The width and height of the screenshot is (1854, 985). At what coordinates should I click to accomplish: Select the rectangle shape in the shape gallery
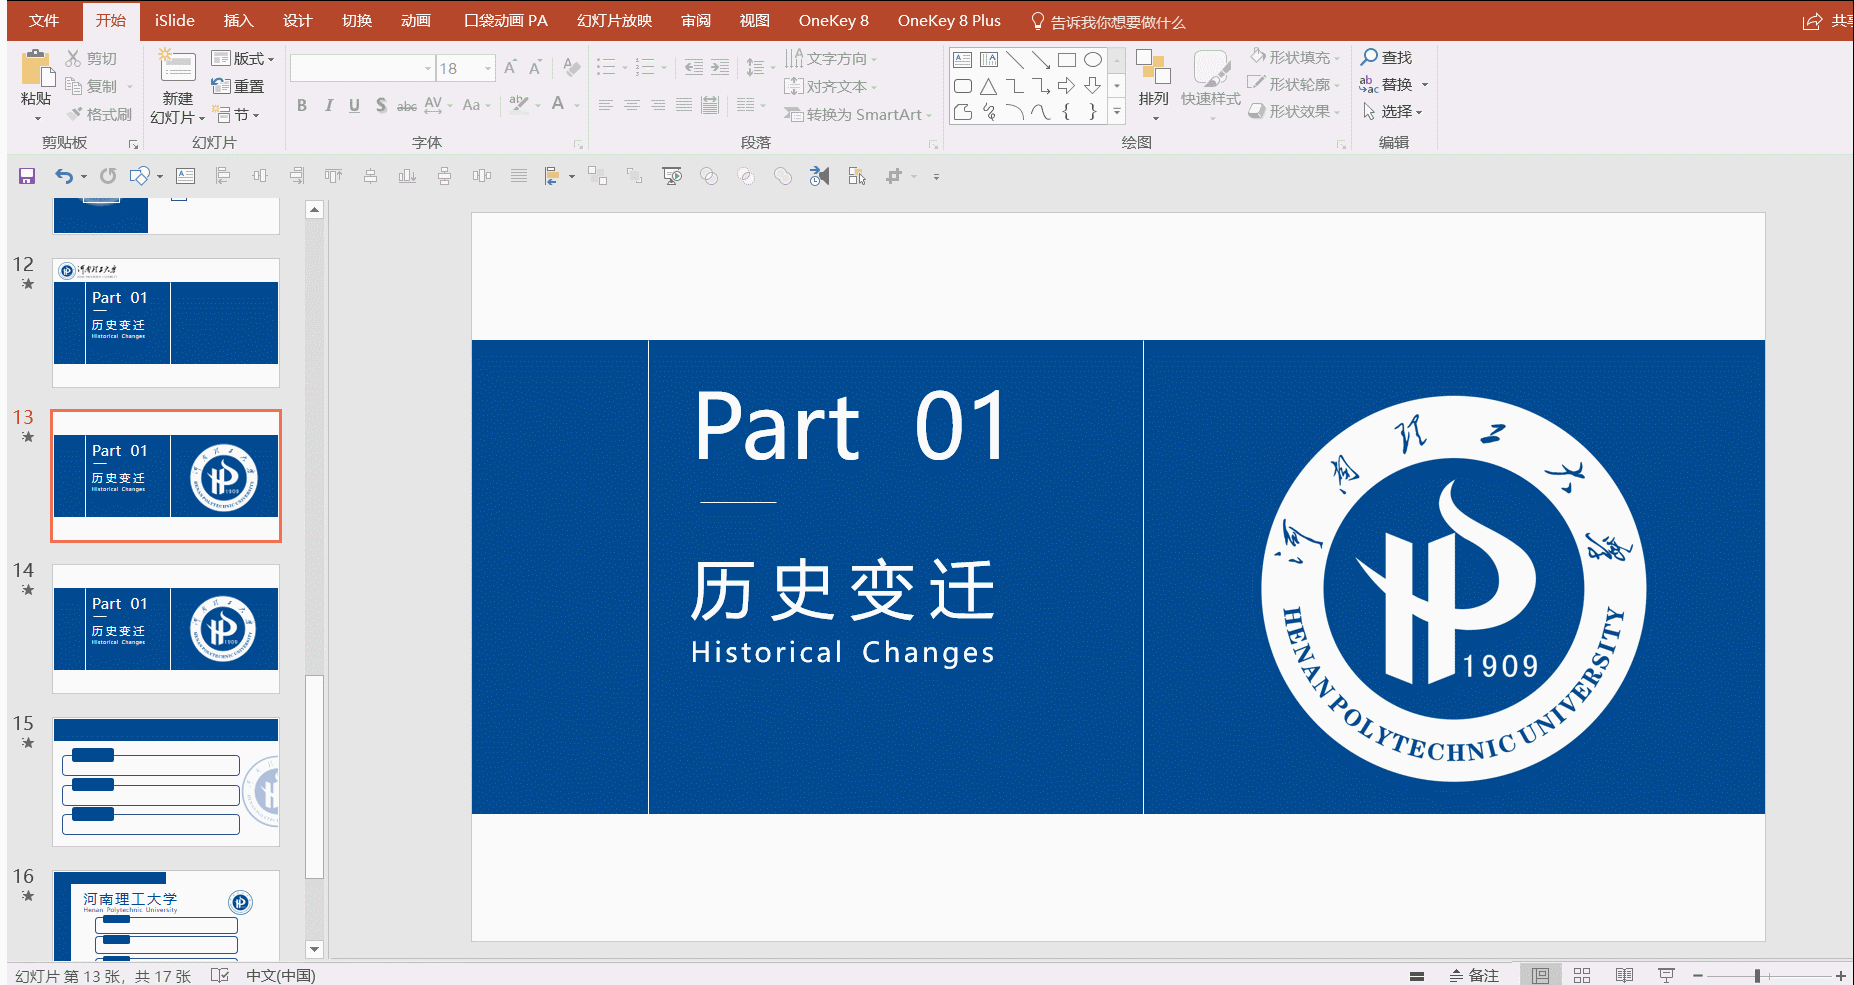[x=1065, y=59]
